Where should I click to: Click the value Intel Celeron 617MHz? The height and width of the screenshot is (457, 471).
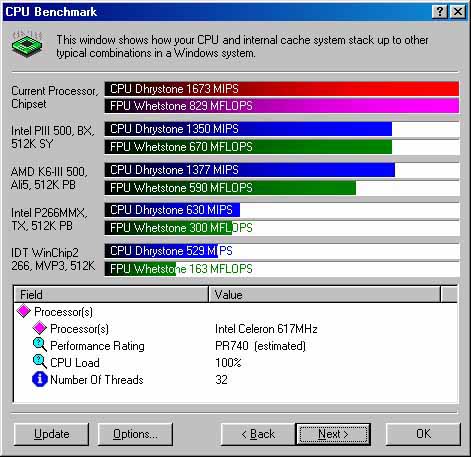(266, 329)
